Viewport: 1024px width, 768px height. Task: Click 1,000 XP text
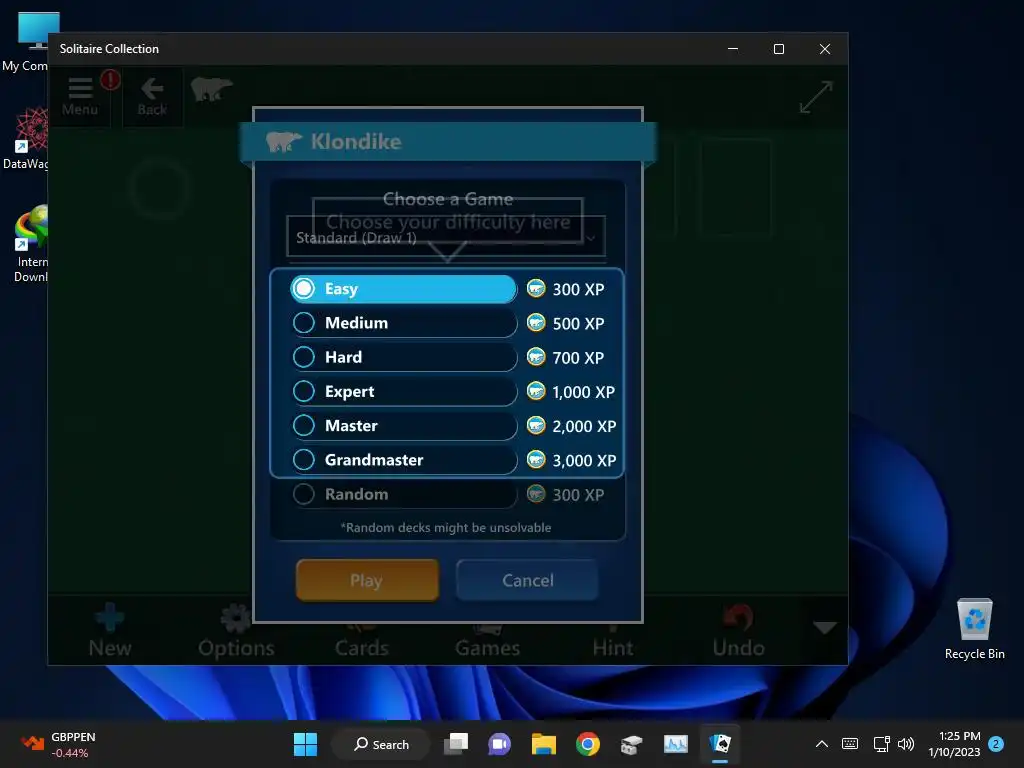(x=583, y=392)
